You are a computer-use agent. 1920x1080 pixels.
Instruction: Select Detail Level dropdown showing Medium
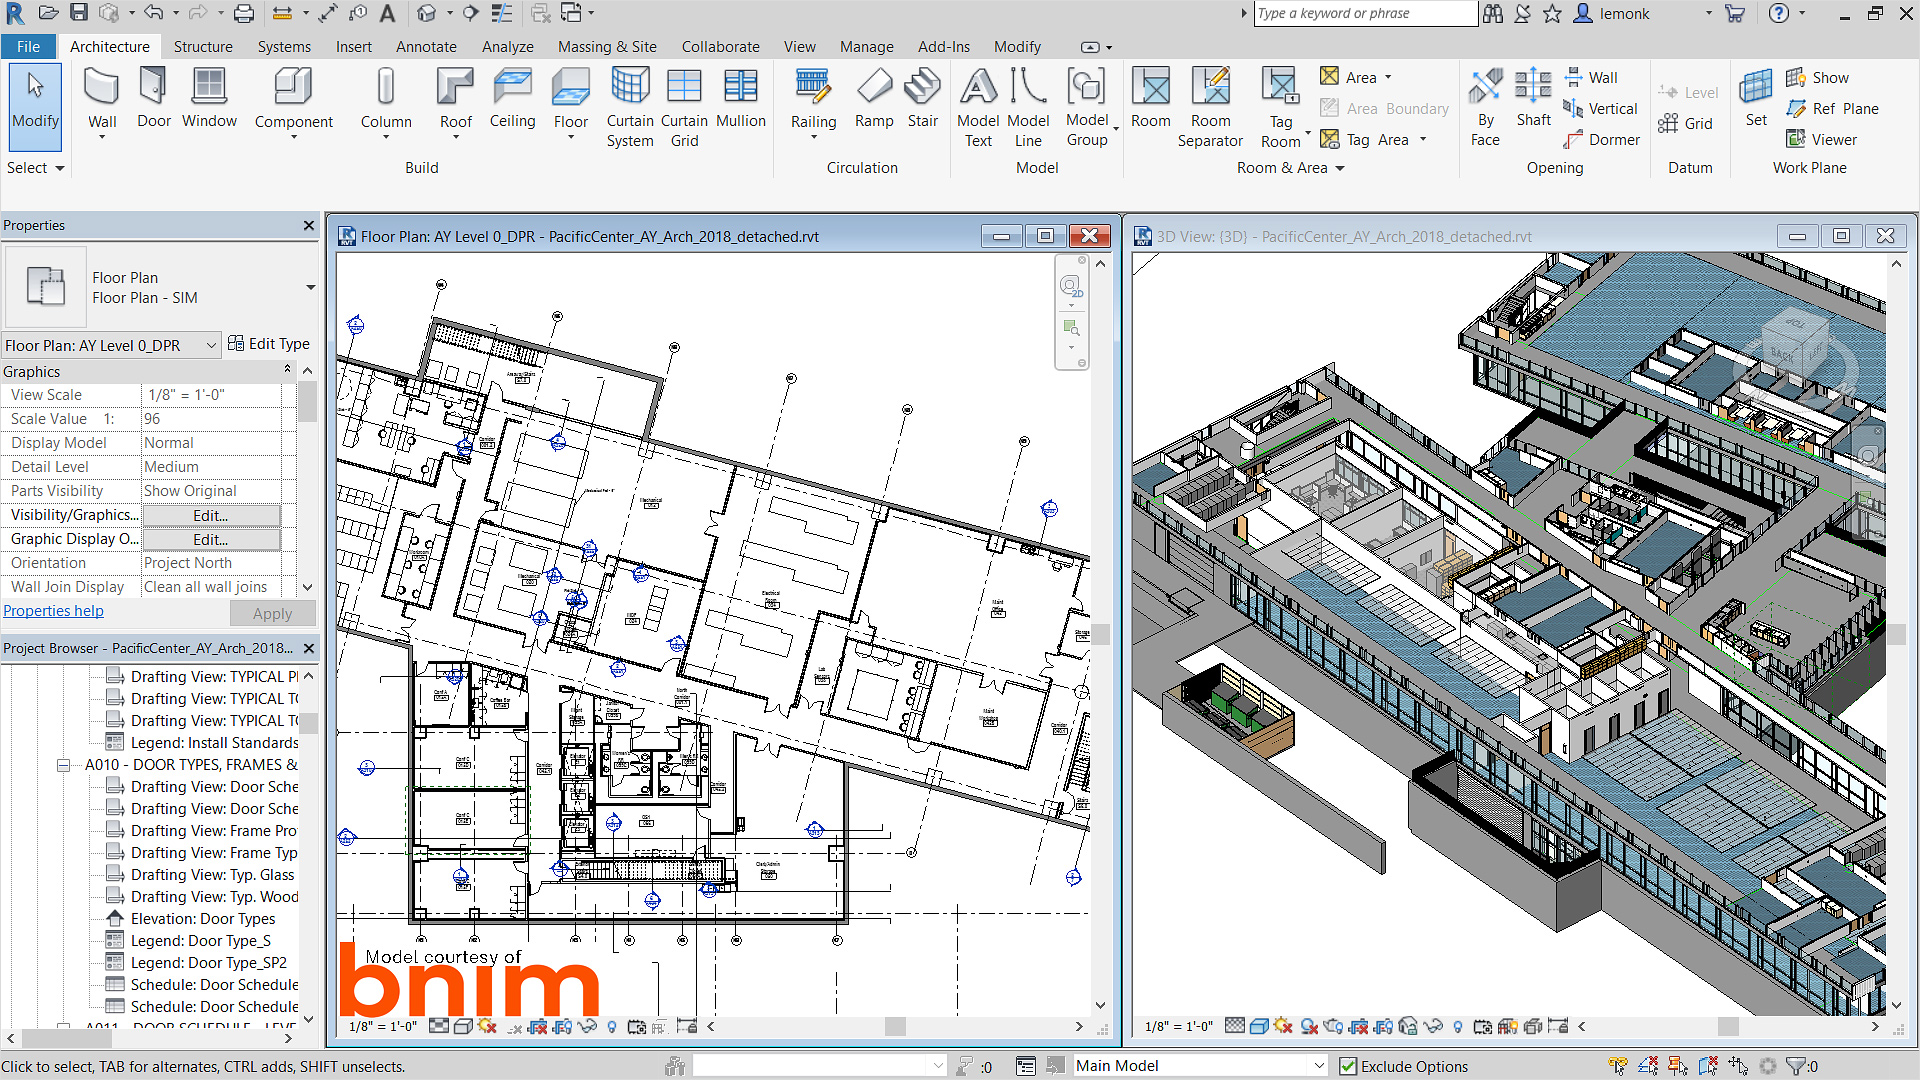point(211,465)
